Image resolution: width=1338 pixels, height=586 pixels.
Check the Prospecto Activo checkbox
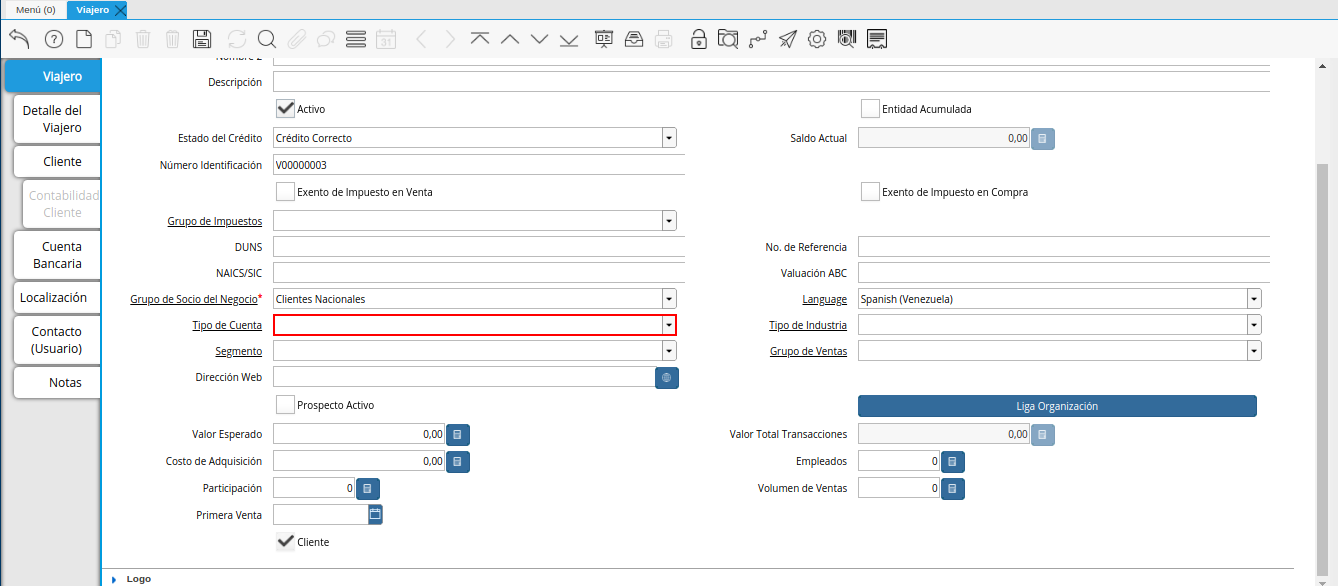[285, 405]
